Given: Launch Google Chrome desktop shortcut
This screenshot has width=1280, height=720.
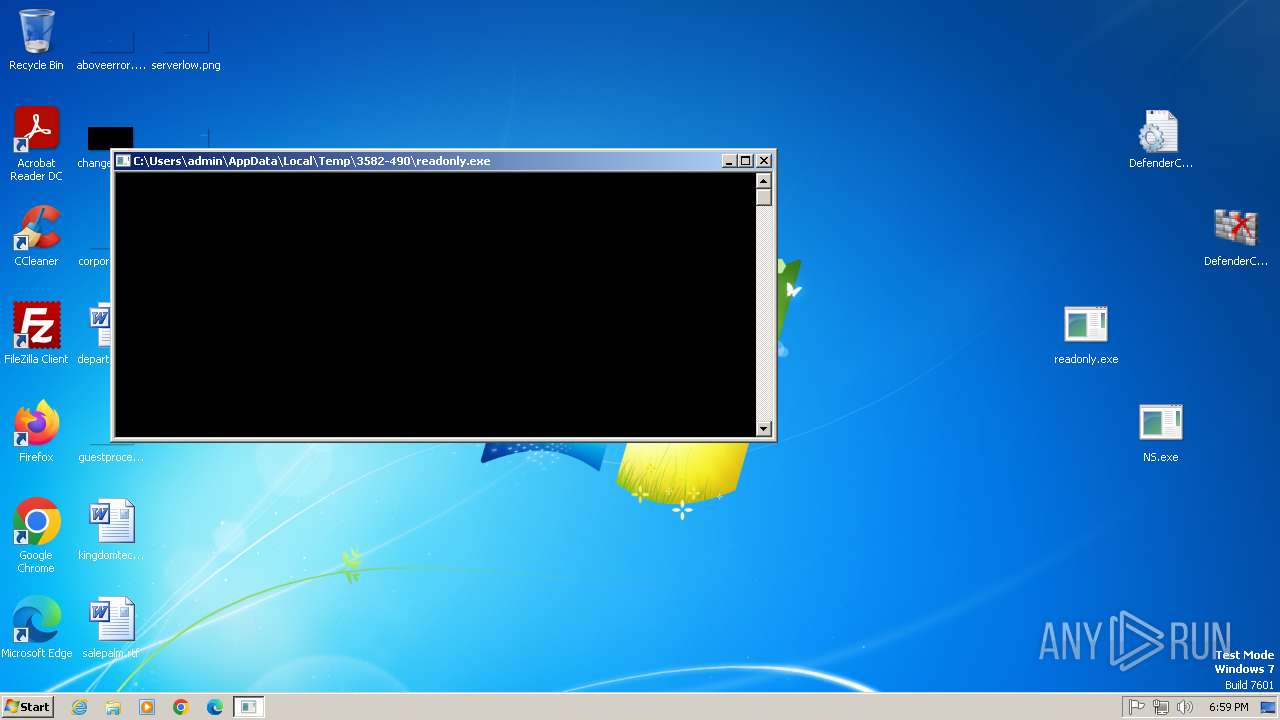Looking at the screenshot, I should 36,535.
